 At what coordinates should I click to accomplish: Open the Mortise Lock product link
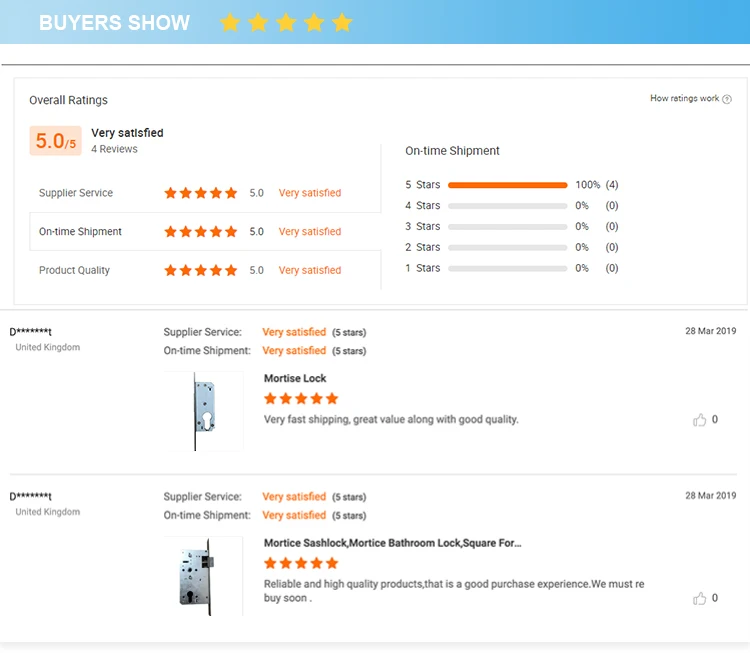295,378
